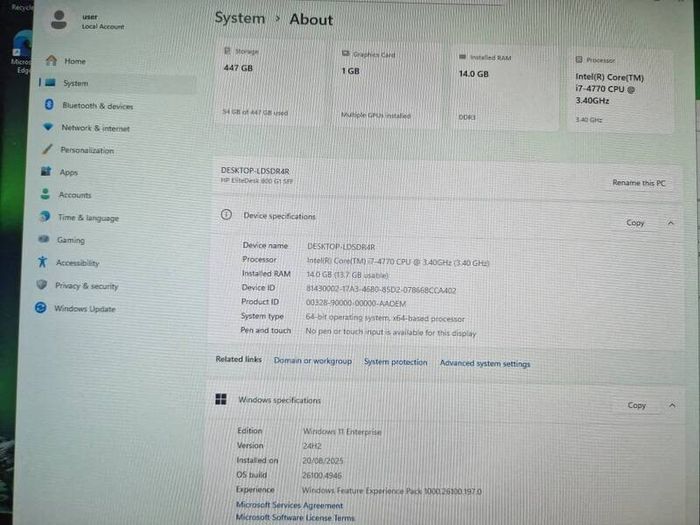700x525 pixels.
Task: Click Rename this PC button
Action: (639, 183)
